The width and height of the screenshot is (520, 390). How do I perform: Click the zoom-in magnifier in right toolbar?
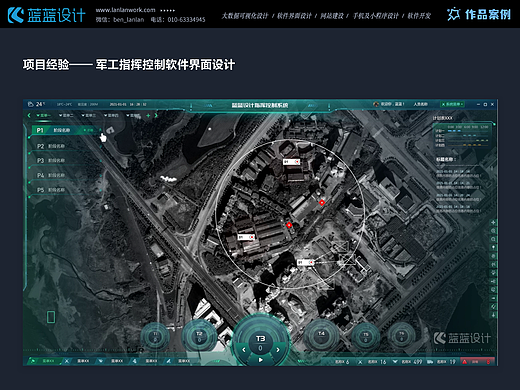pyautogui.click(x=493, y=231)
